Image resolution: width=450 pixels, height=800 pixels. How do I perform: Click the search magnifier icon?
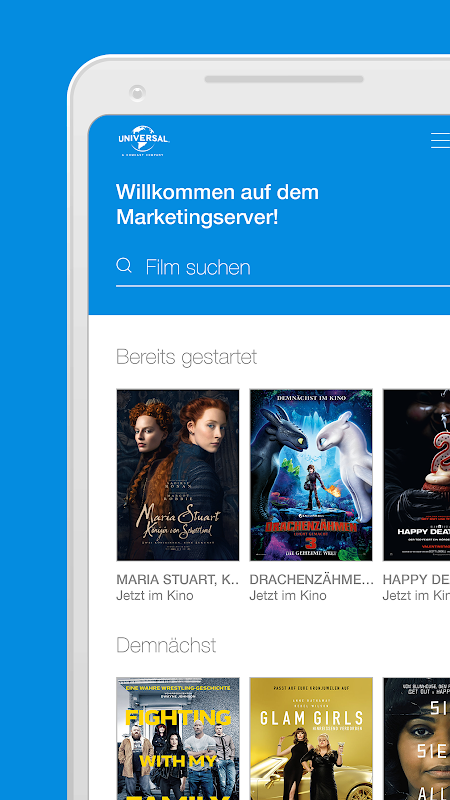click(x=124, y=265)
